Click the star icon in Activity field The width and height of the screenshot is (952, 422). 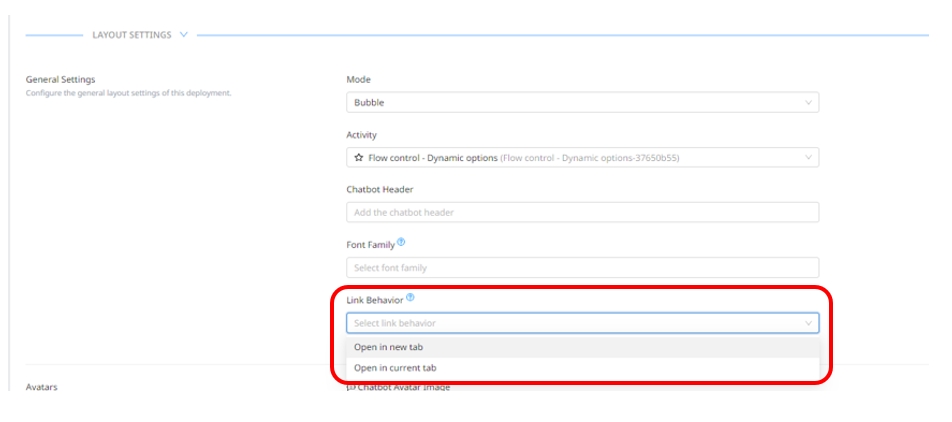click(x=359, y=158)
